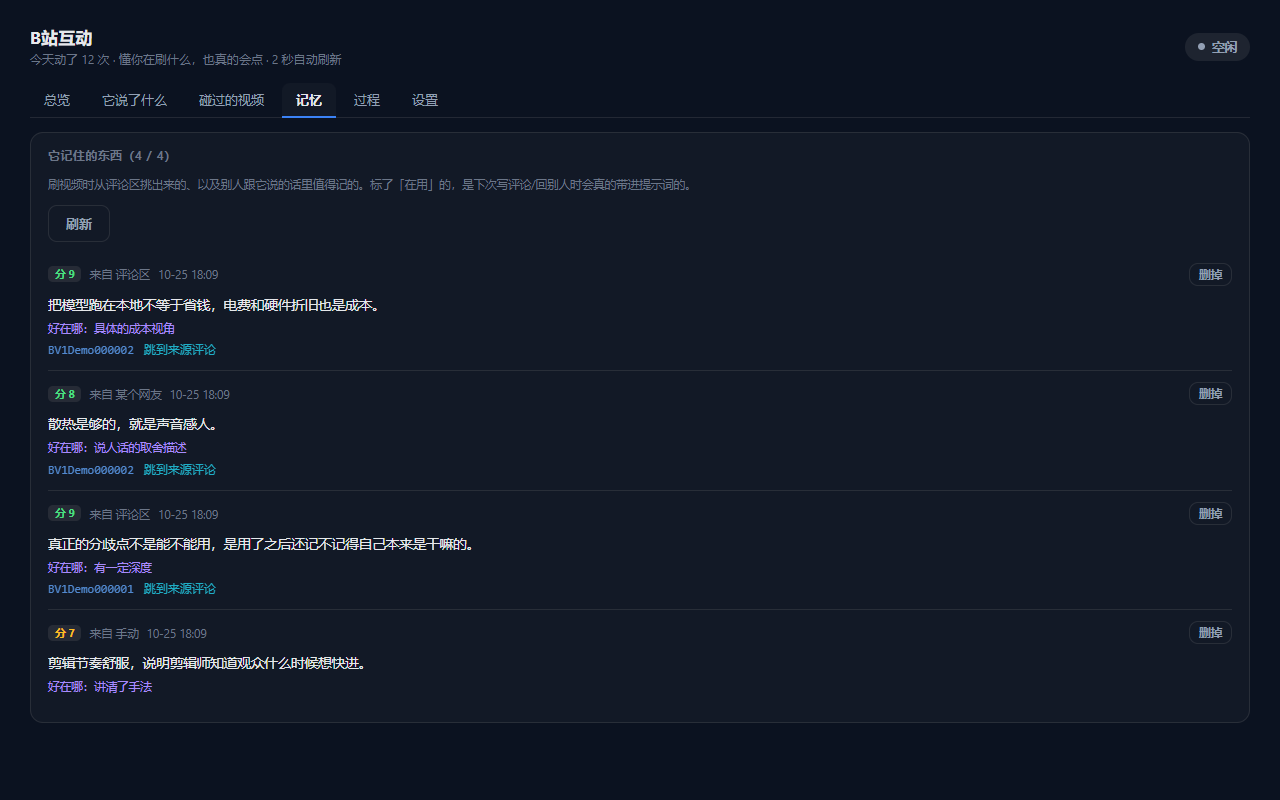Click the 分 9 badge on 把模型跑在本地 entry
Viewport: 1280px width, 800px height.
pos(64,274)
